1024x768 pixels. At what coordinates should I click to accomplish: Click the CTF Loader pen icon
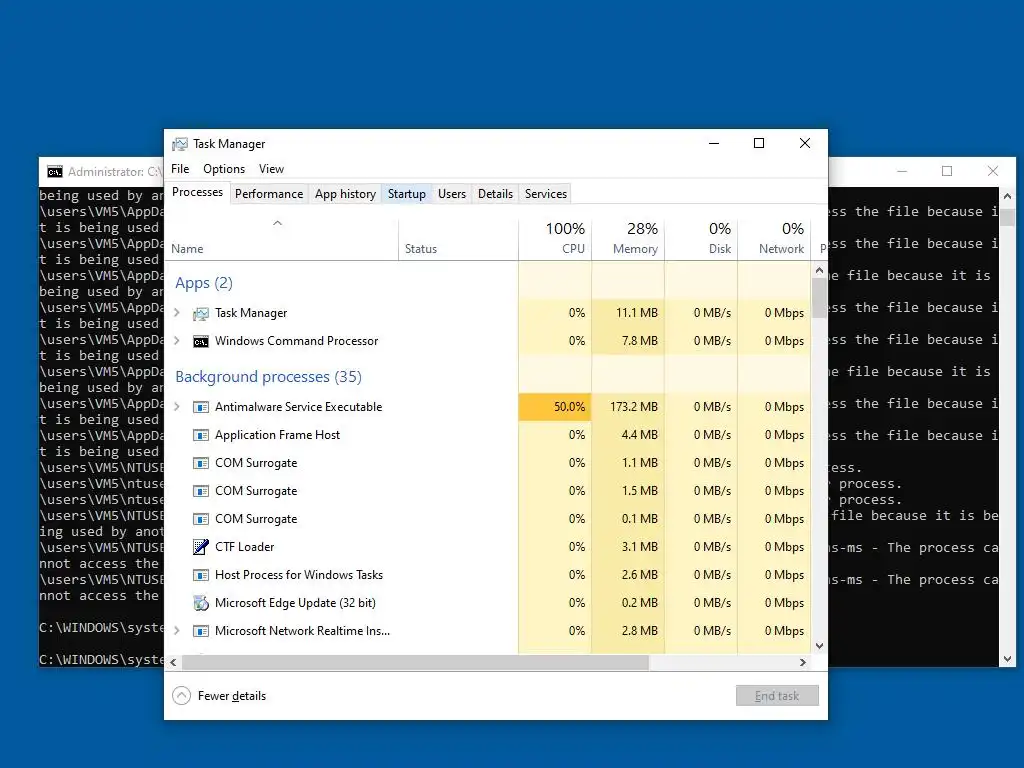click(x=200, y=547)
